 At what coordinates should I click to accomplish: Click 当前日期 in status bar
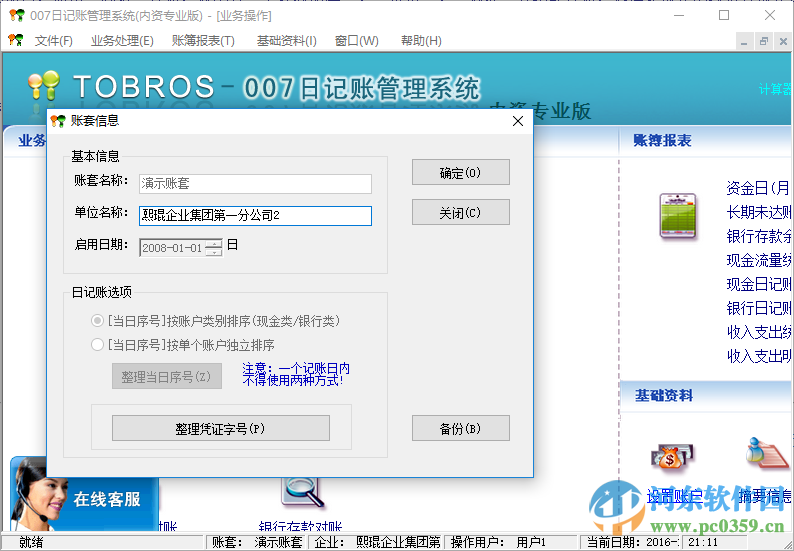(x=632, y=542)
